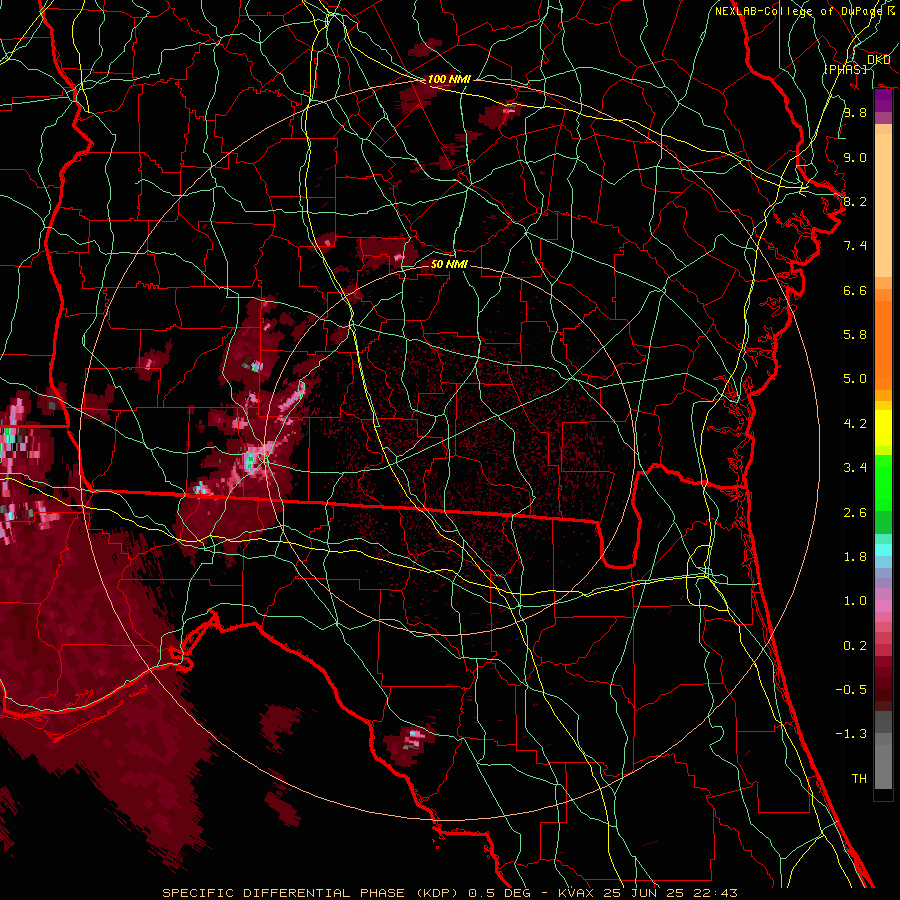This screenshot has width=900, height=900.
Task: Pick the pink band in the color bar
Action: click(883, 606)
